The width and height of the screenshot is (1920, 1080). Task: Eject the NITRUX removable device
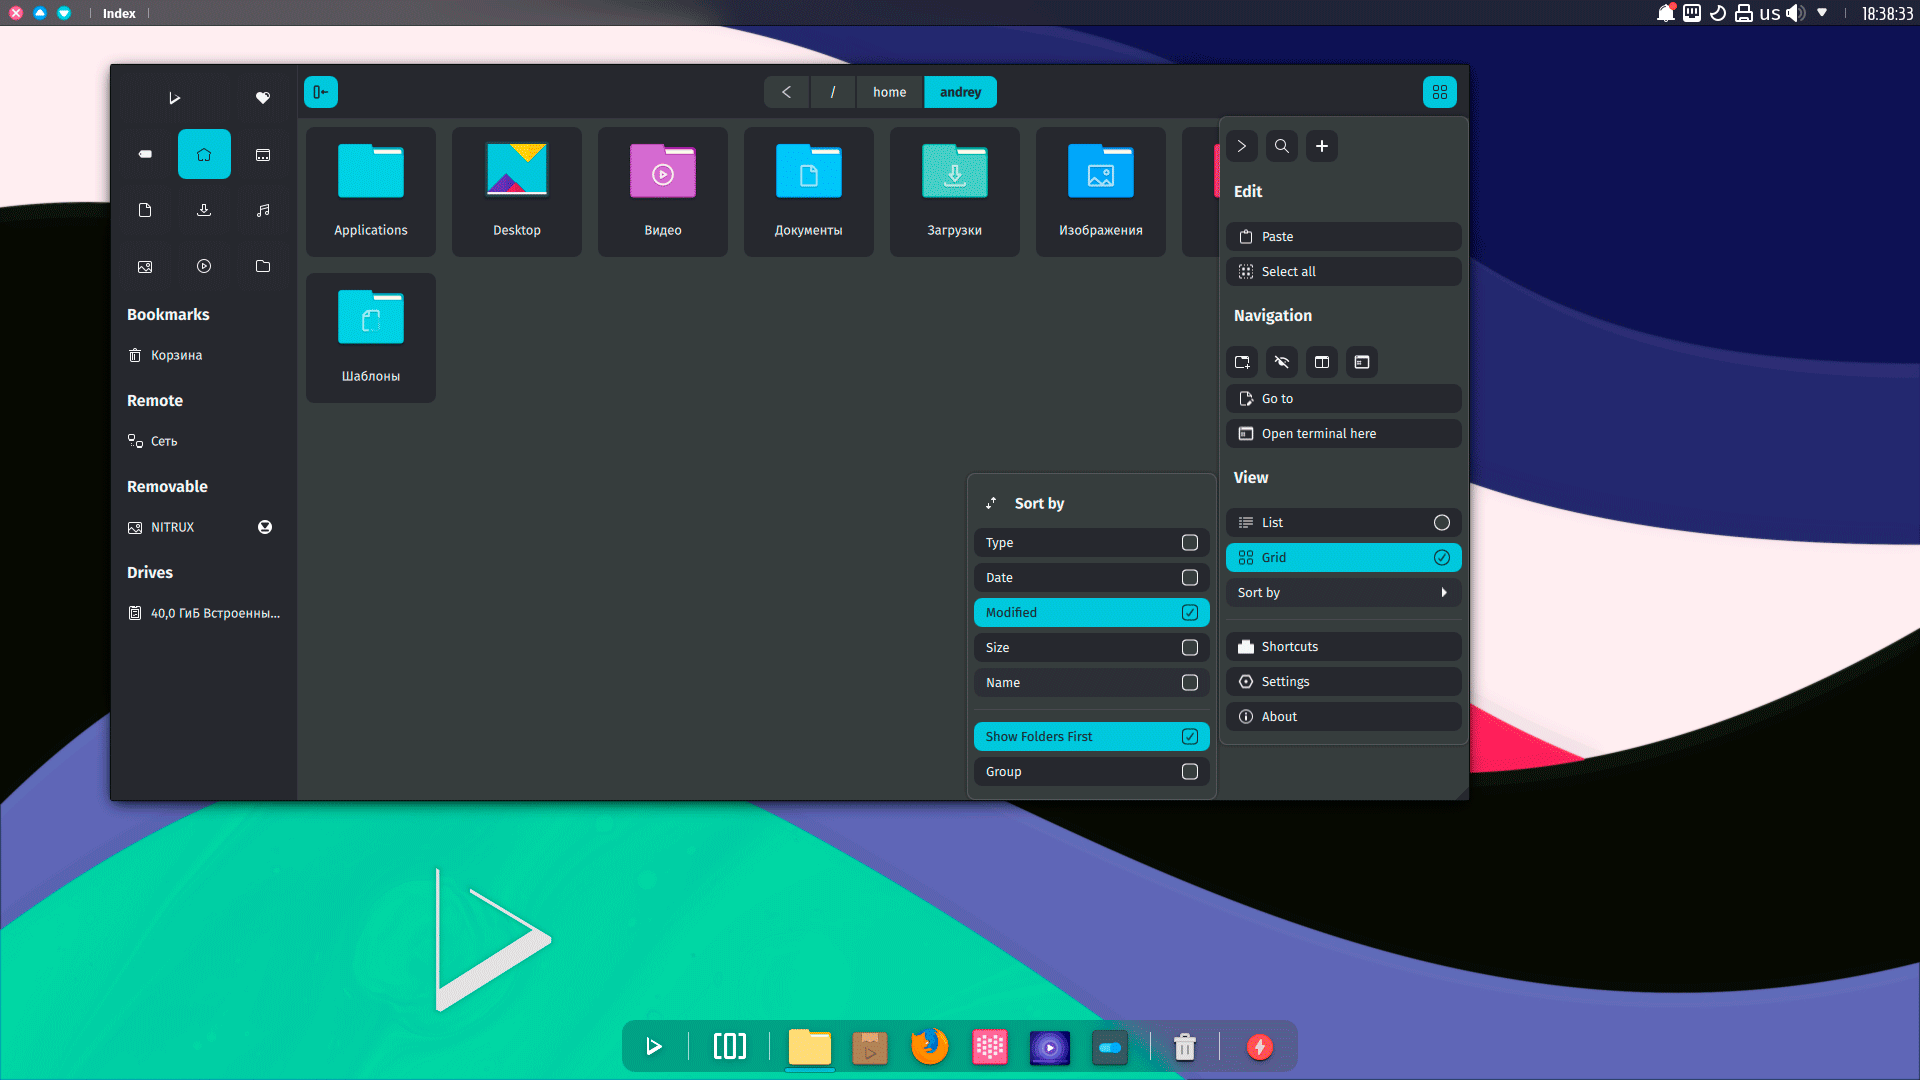click(x=265, y=527)
